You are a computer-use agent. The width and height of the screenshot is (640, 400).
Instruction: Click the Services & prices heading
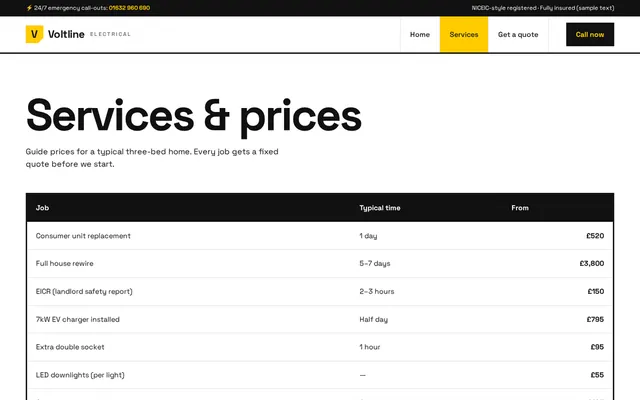(193, 117)
